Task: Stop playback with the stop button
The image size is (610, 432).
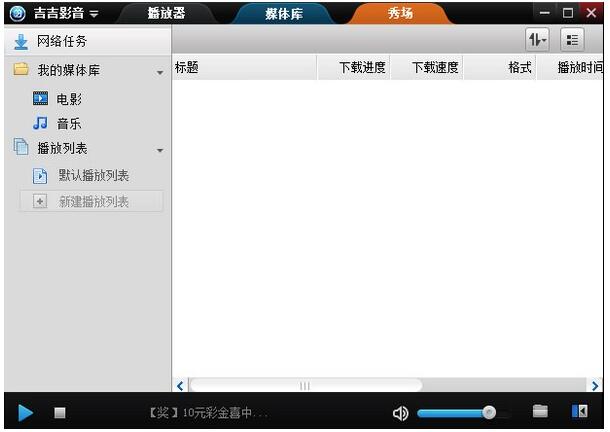Action: 60,413
